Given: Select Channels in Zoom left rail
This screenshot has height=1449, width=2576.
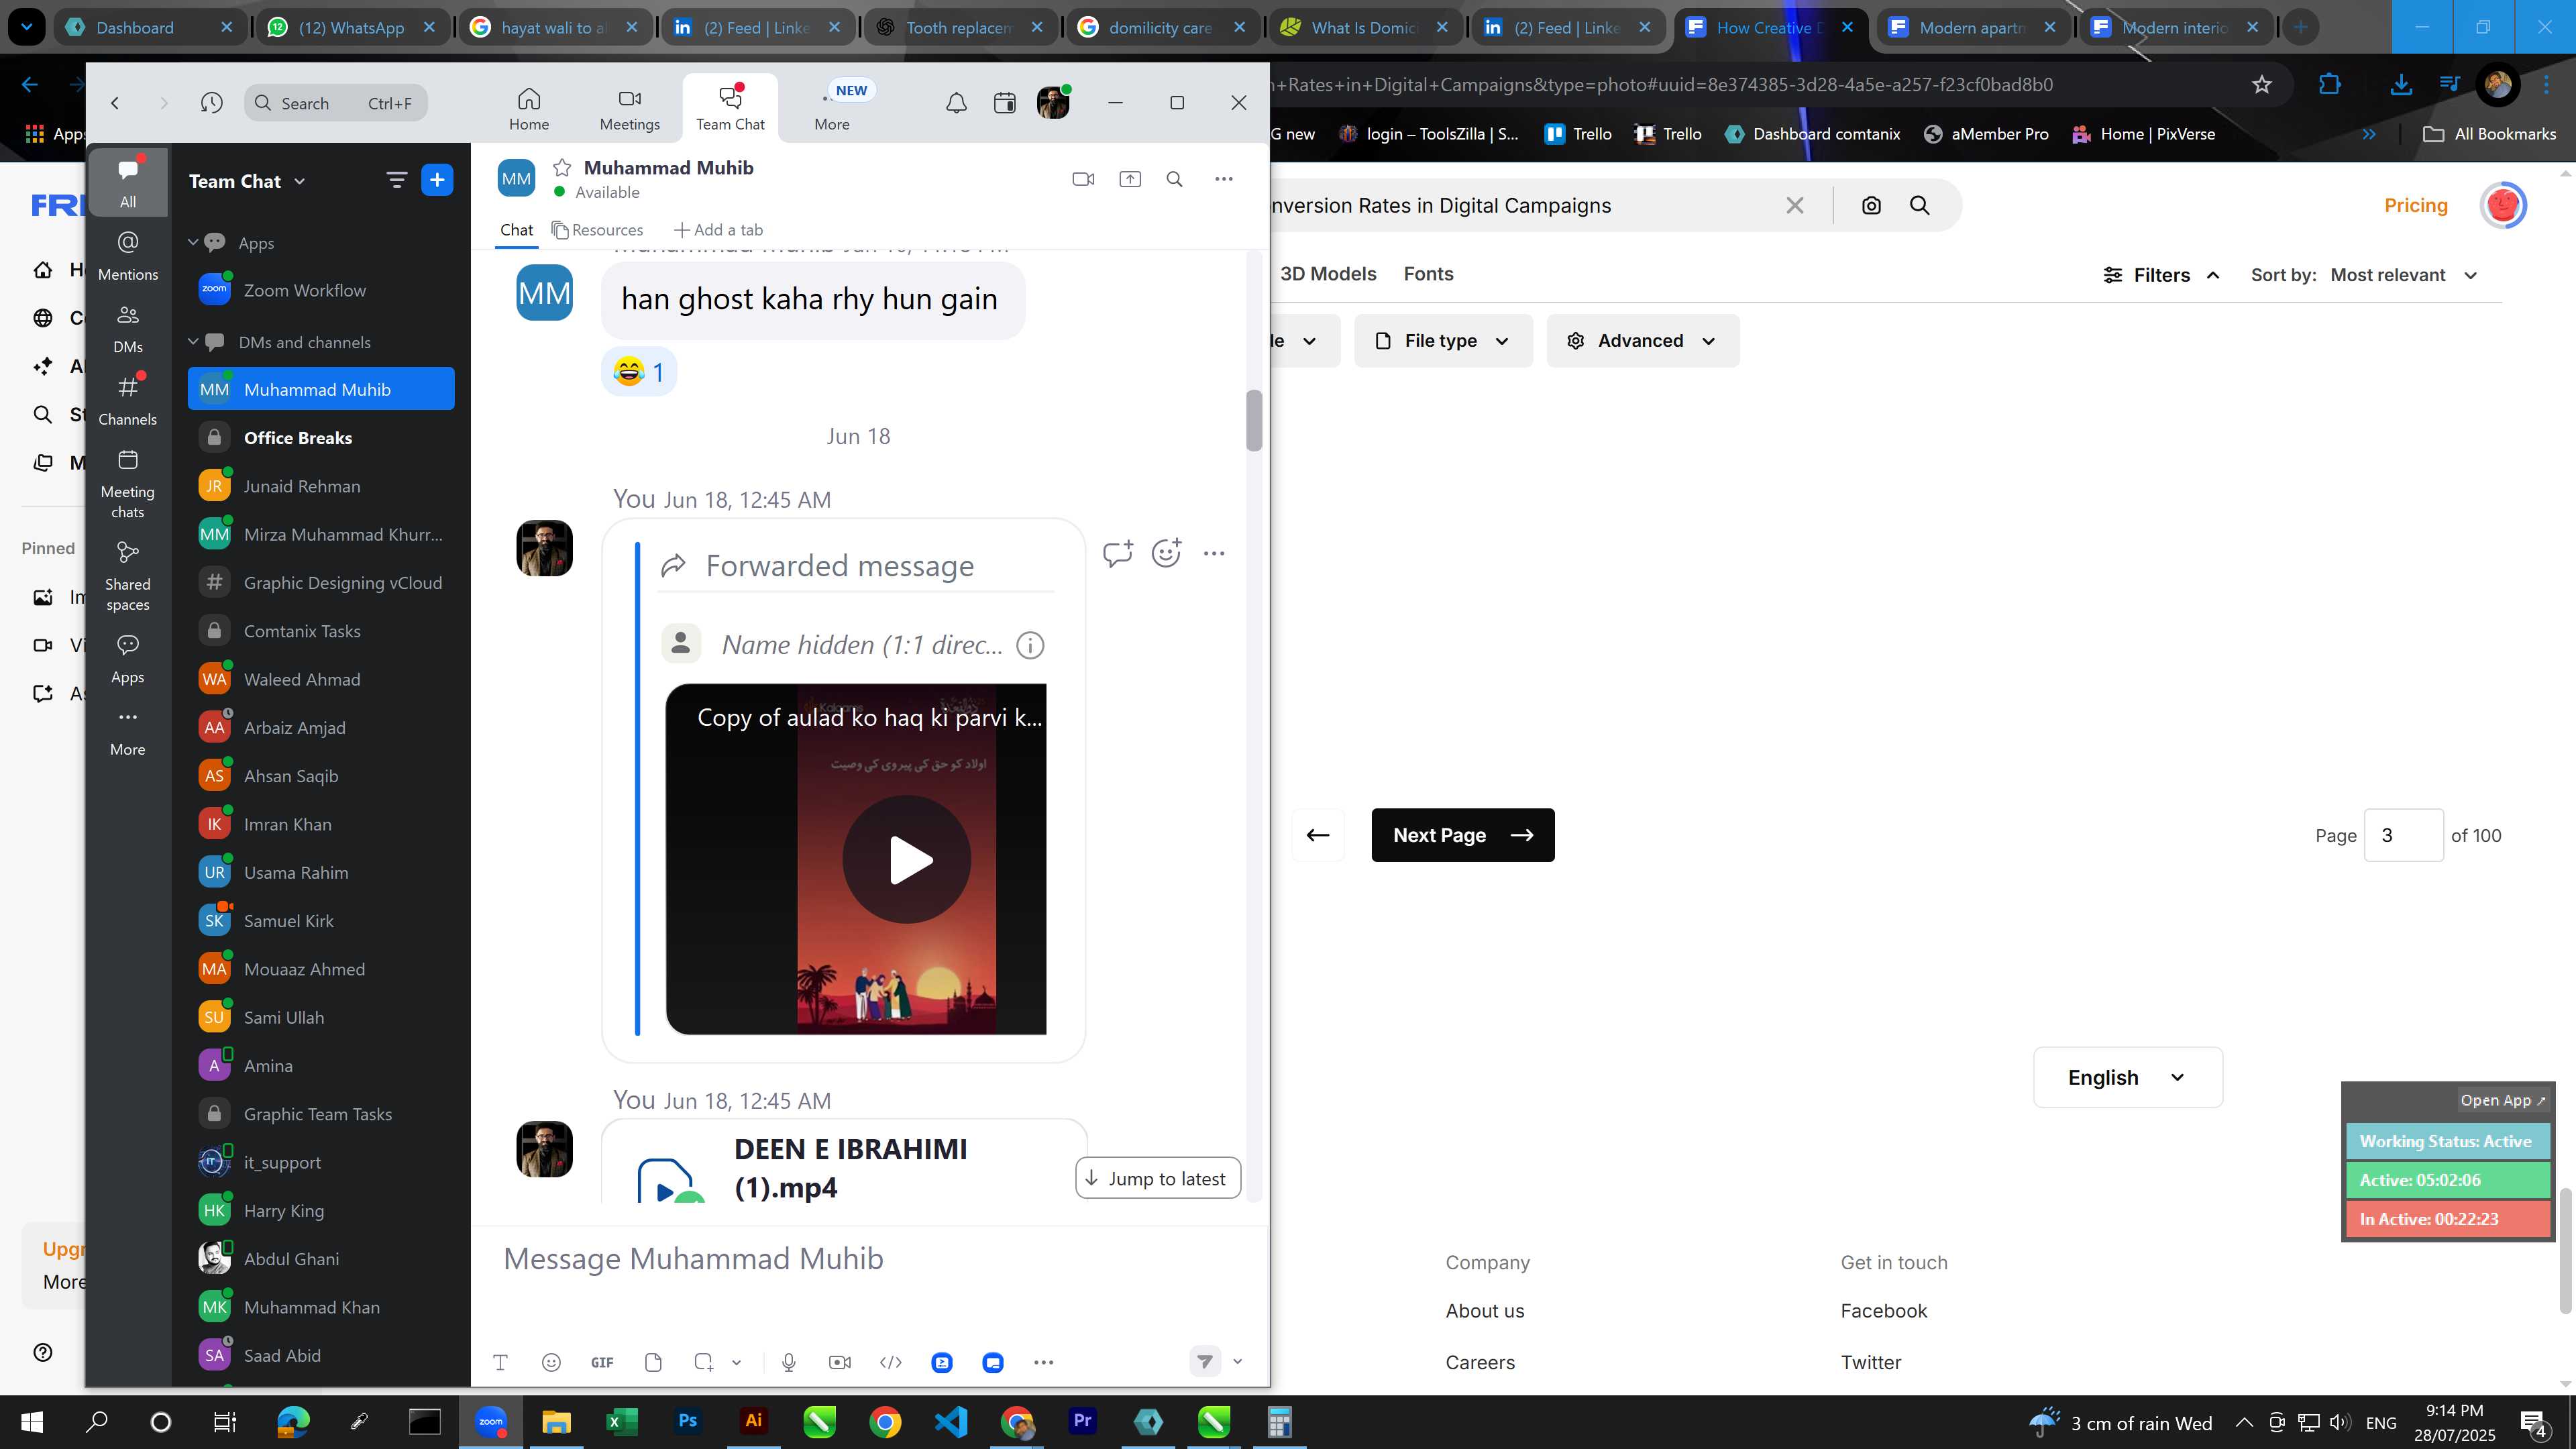Looking at the screenshot, I should point(128,400).
